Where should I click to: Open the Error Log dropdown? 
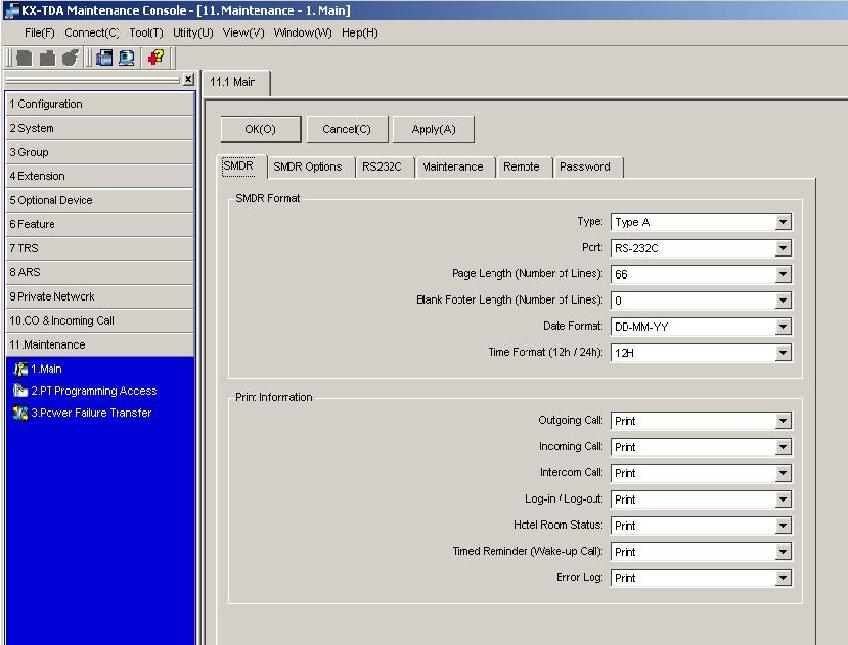782,577
